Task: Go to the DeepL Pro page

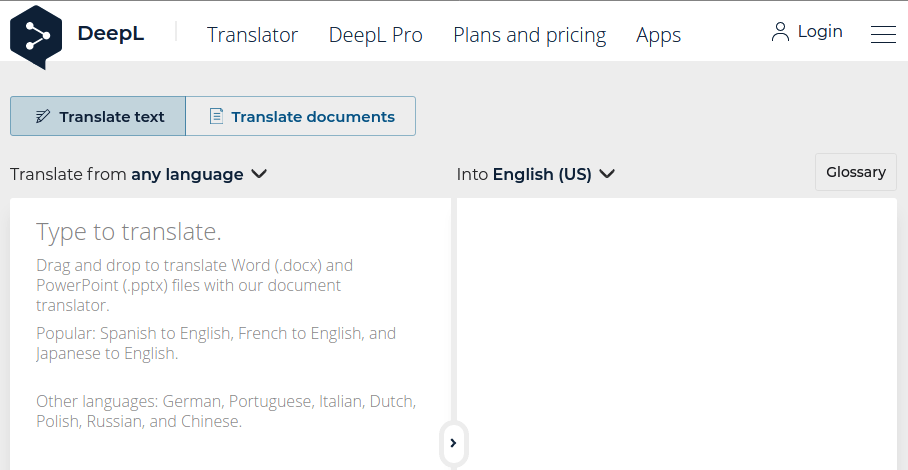Action: (375, 35)
